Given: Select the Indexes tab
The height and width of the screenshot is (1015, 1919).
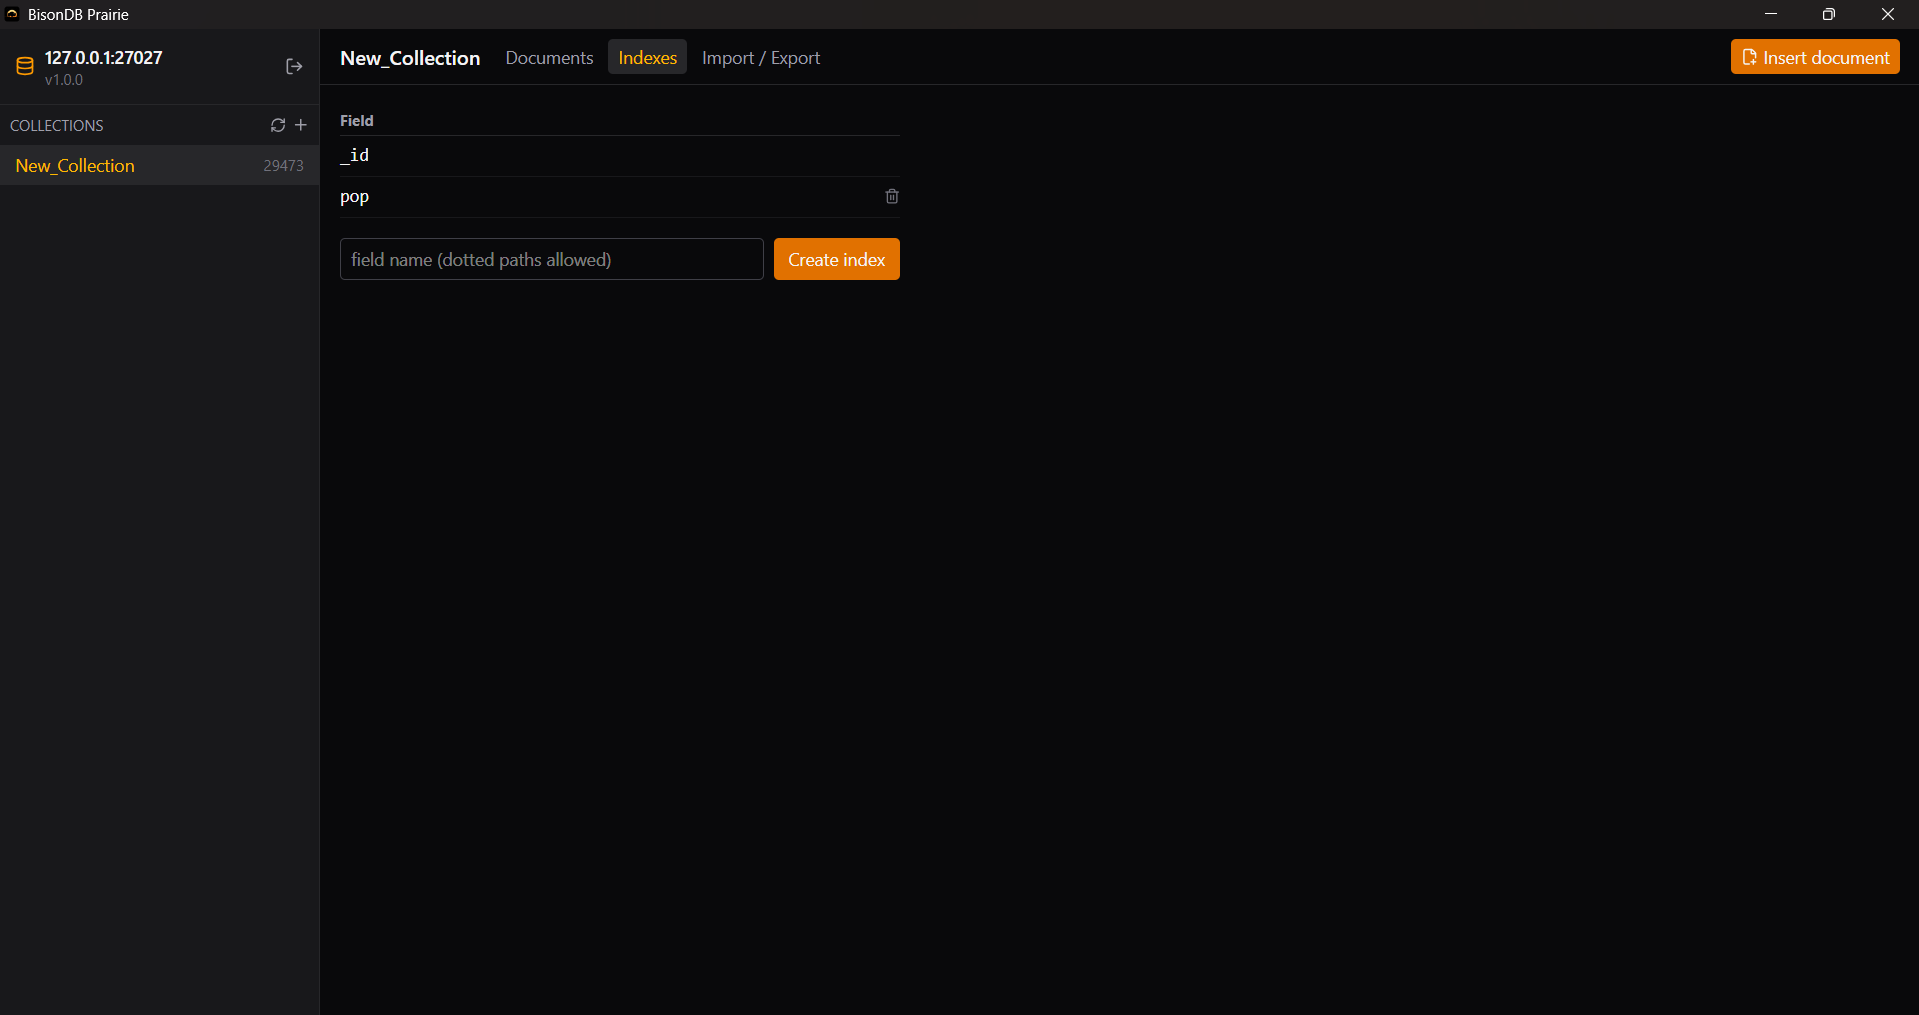Looking at the screenshot, I should click(x=647, y=58).
